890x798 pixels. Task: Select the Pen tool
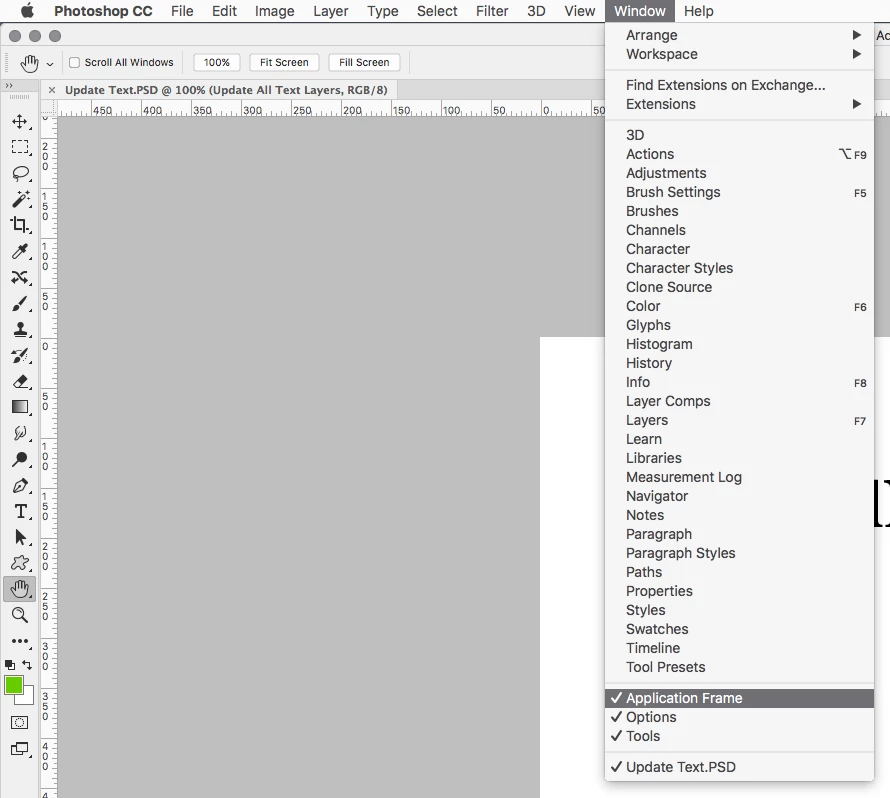click(20, 486)
